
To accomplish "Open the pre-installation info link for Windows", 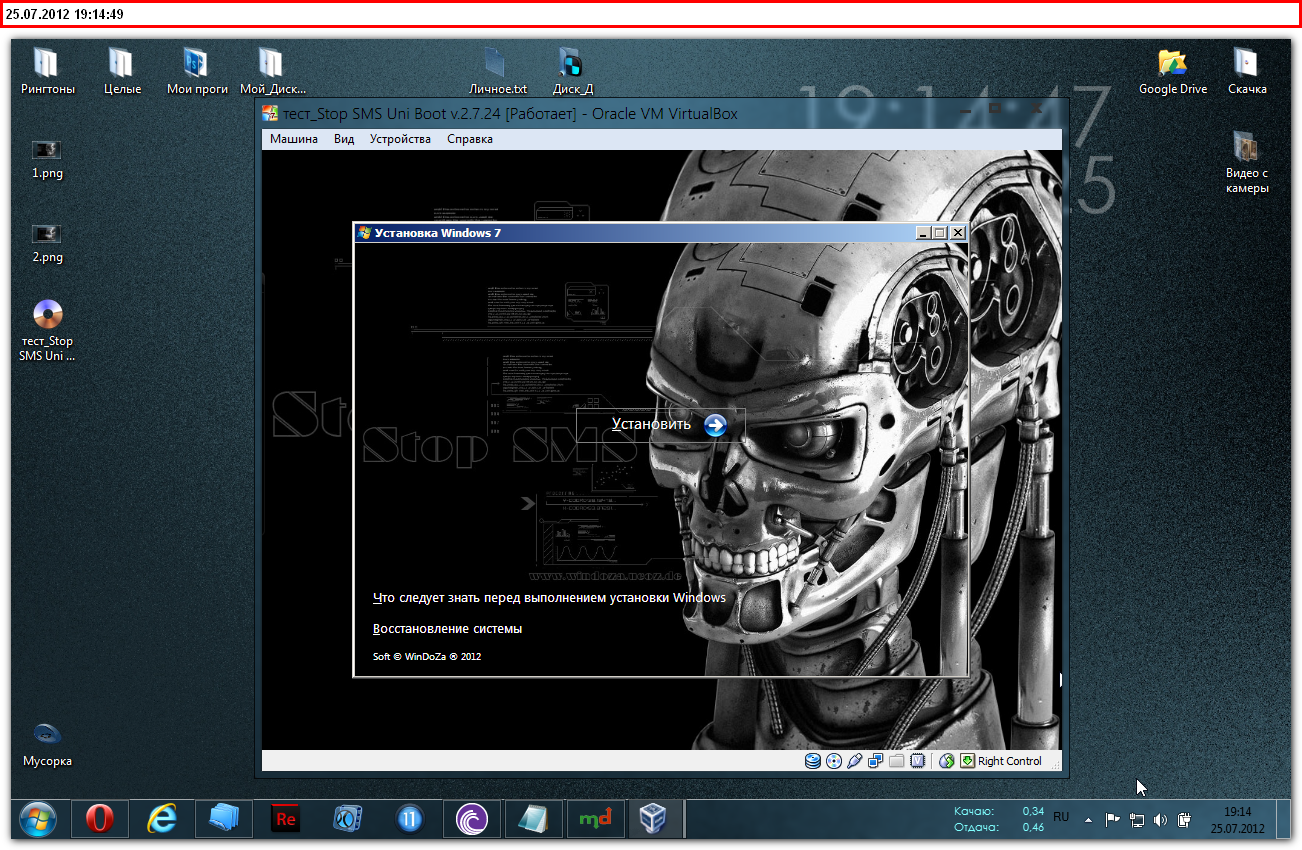I will pos(549,598).
